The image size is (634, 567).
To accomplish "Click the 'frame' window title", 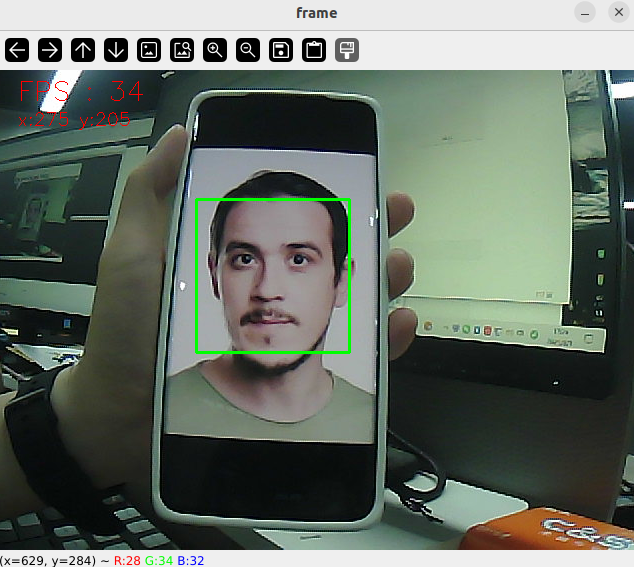I will (x=317, y=13).
